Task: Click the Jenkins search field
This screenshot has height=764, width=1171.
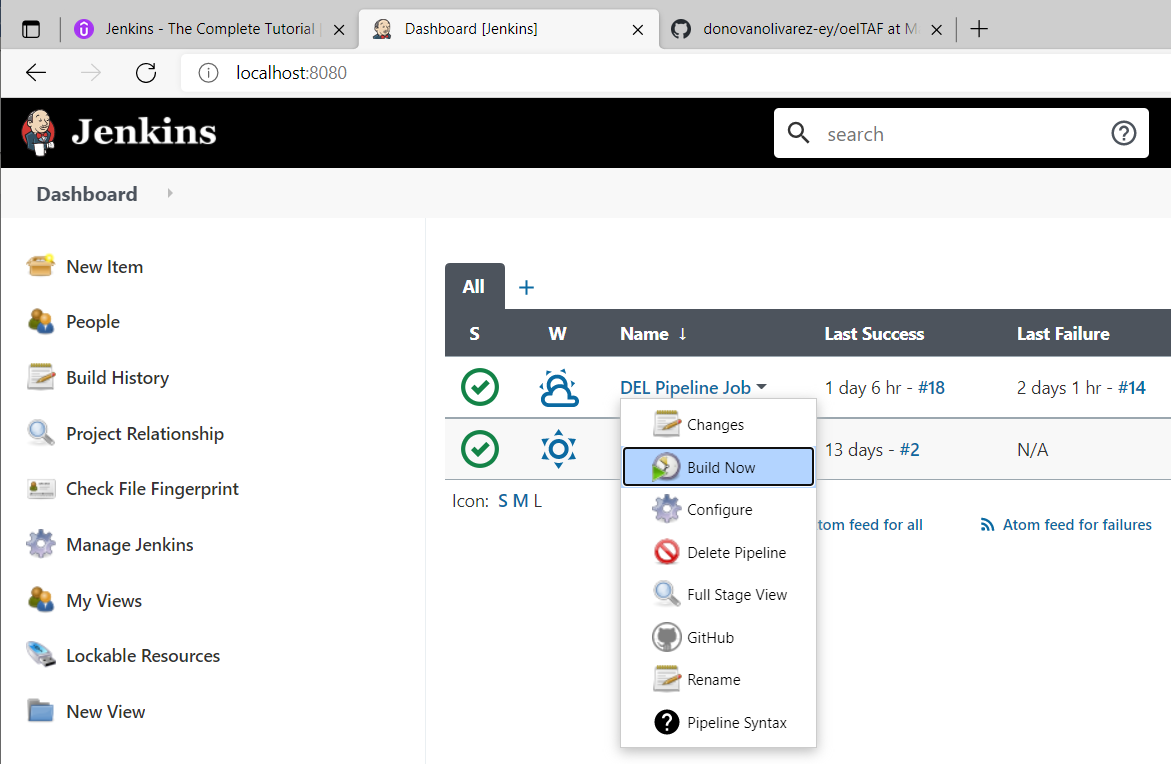Action: (960, 133)
